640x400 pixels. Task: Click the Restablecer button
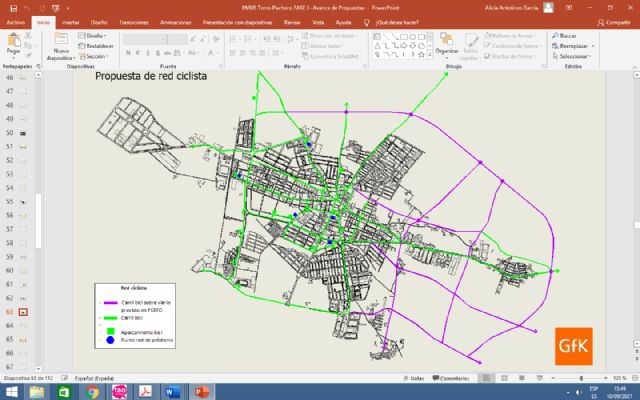pyautogui.click(x=98, y=45)
